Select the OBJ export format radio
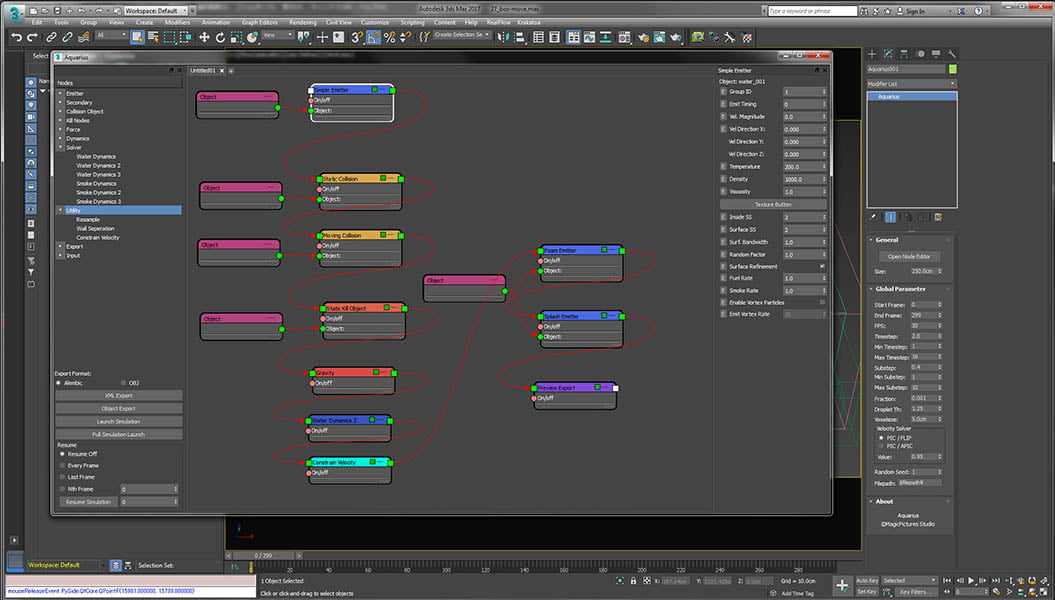The image size is (1055, 600). tap(123, 382)
